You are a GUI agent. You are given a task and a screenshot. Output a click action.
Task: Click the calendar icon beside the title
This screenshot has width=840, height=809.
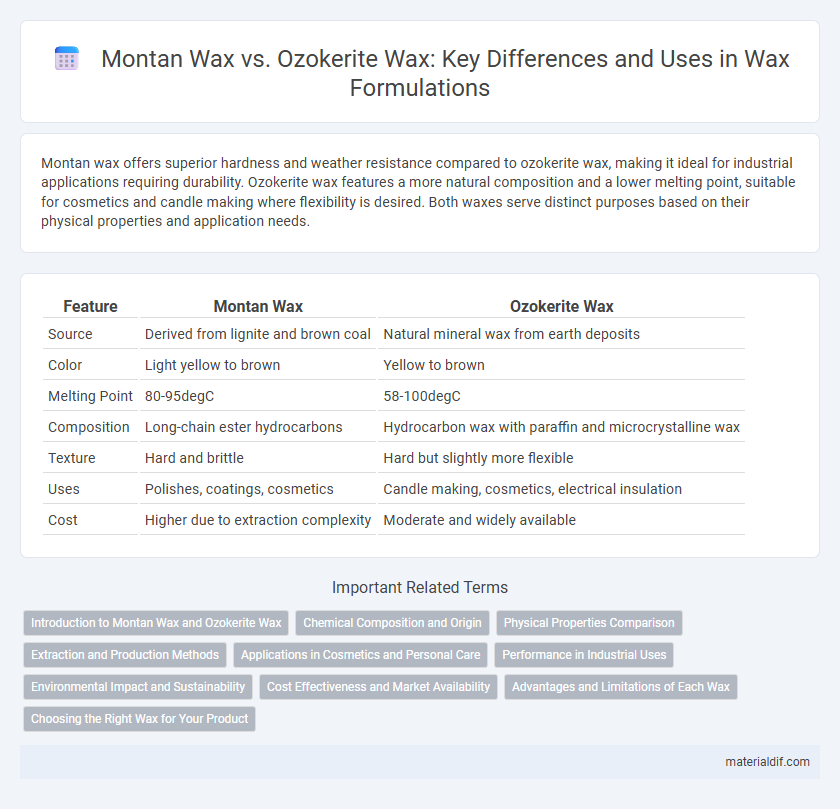pyautogui.click(x=67, y=58)
